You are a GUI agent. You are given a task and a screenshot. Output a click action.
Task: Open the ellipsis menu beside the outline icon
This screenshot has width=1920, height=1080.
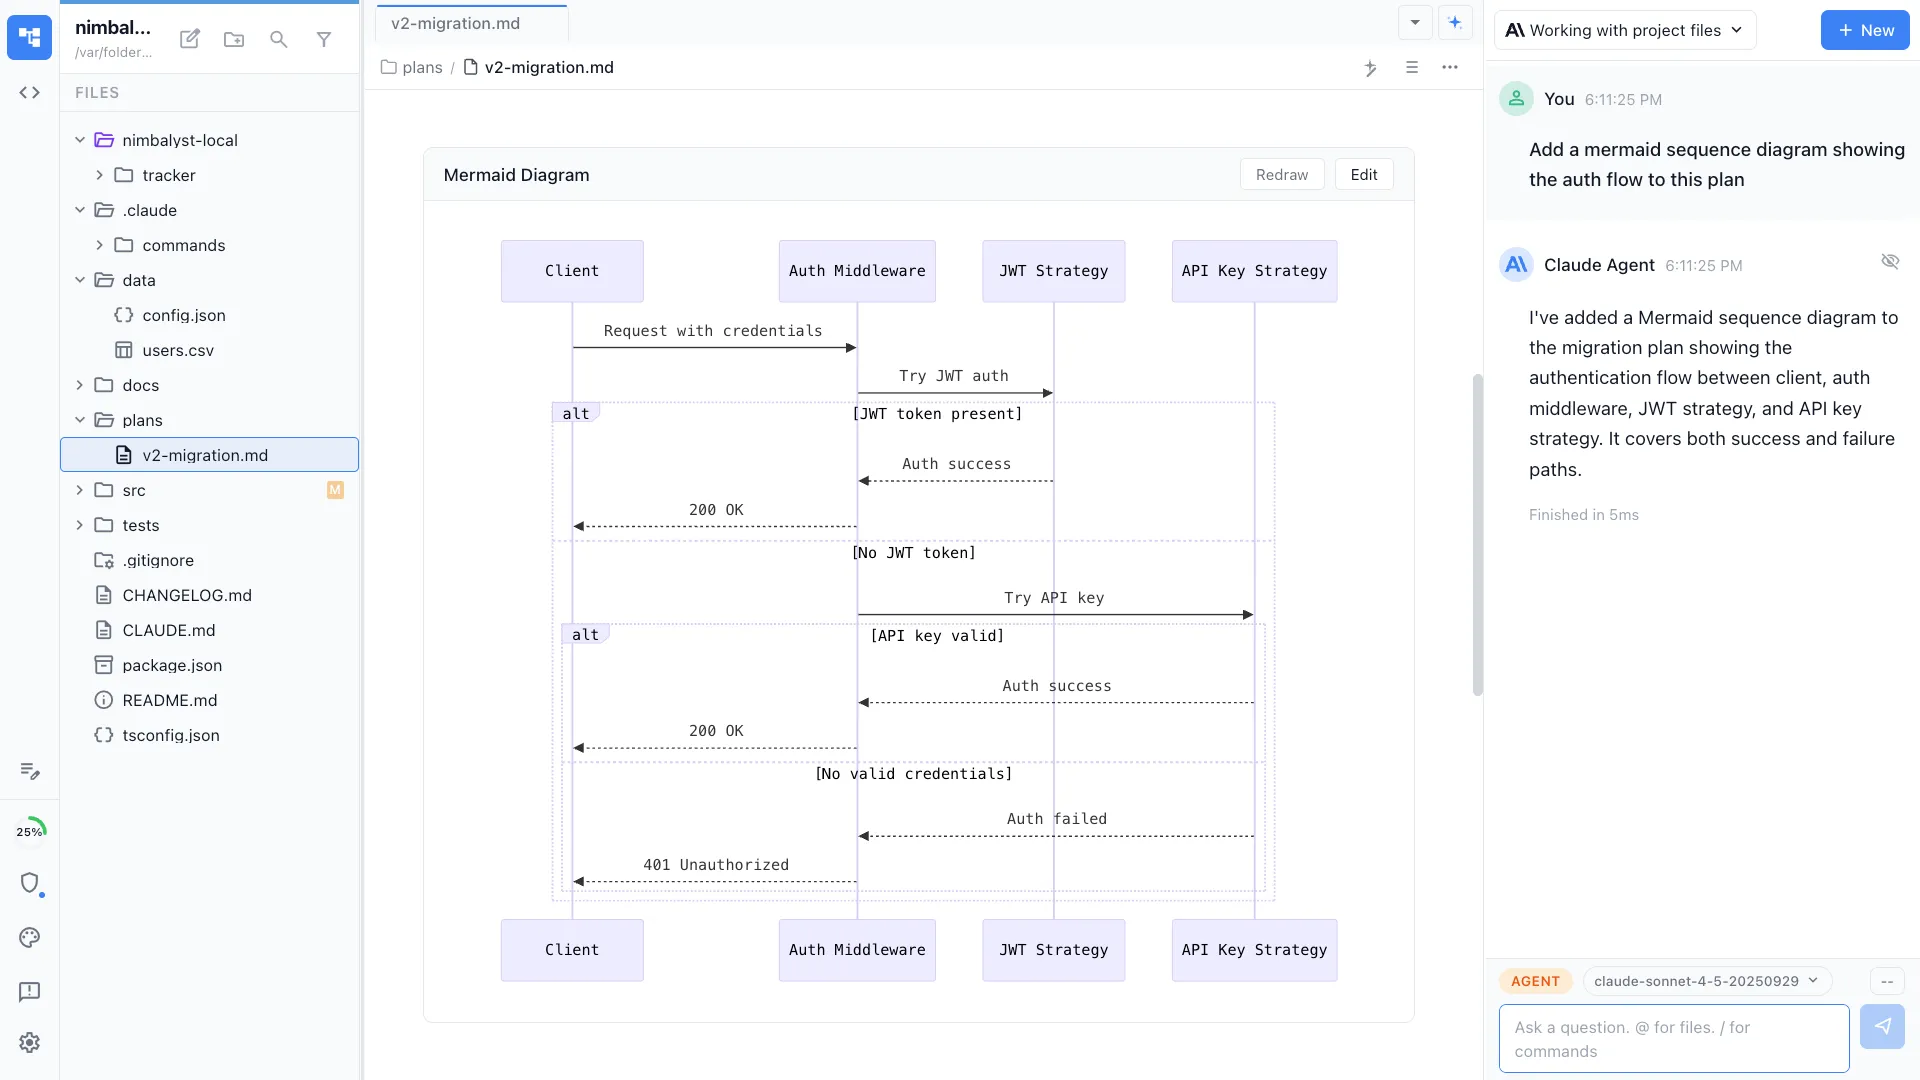[x=1451, y=68]
